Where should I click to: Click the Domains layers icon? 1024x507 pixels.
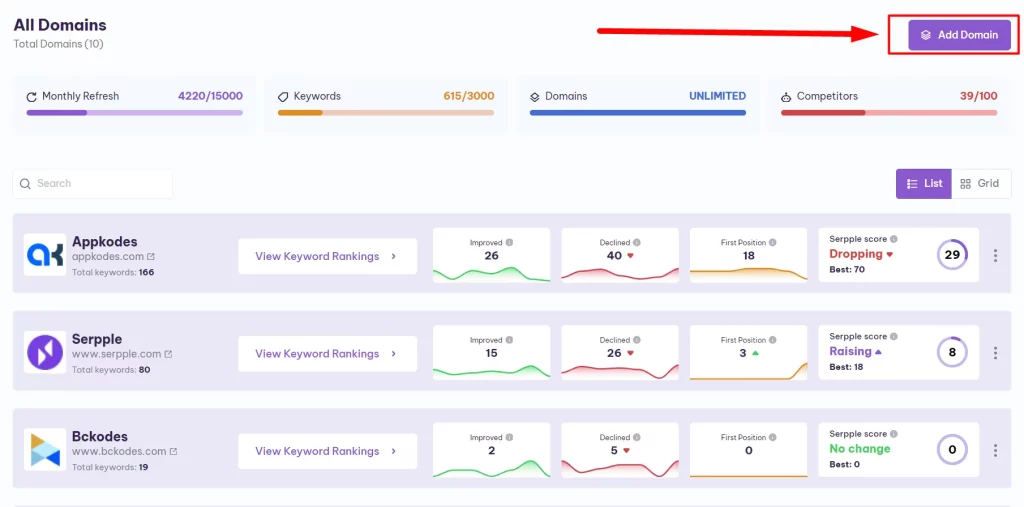534,97
